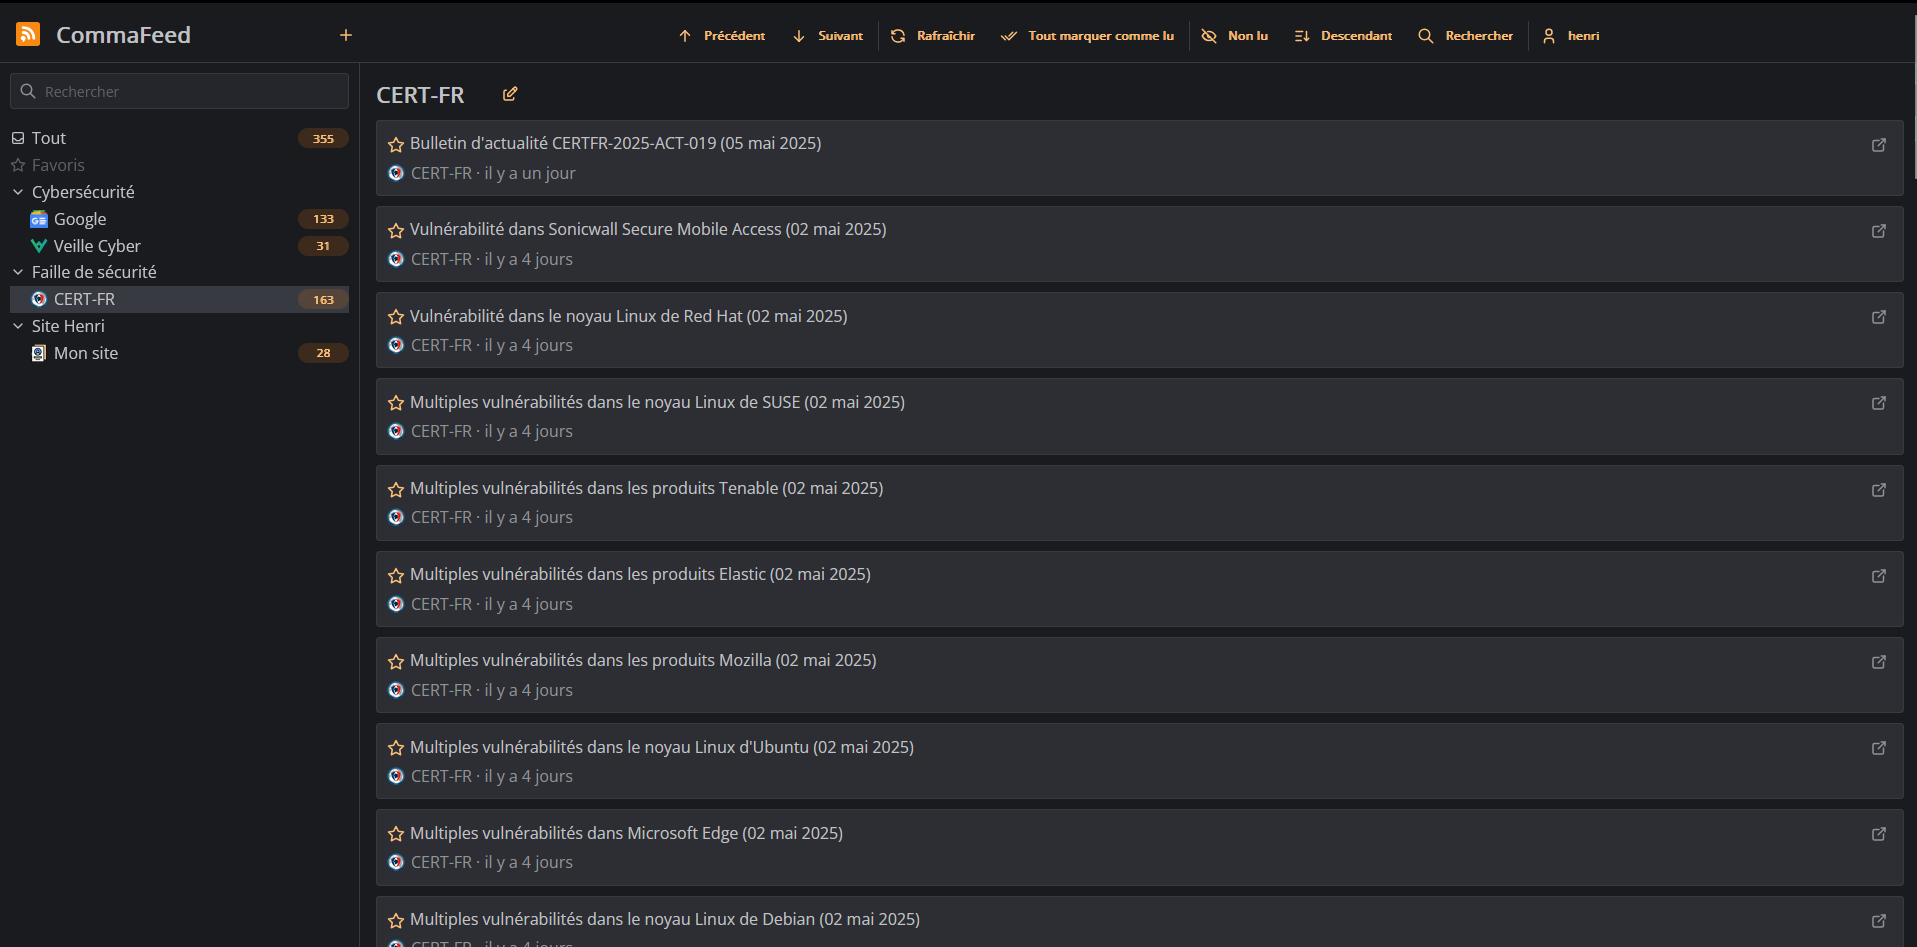Open Multiples vulnérabilités dans les produits Tenable
This screenshot has height=947, width=1917.
646,488
